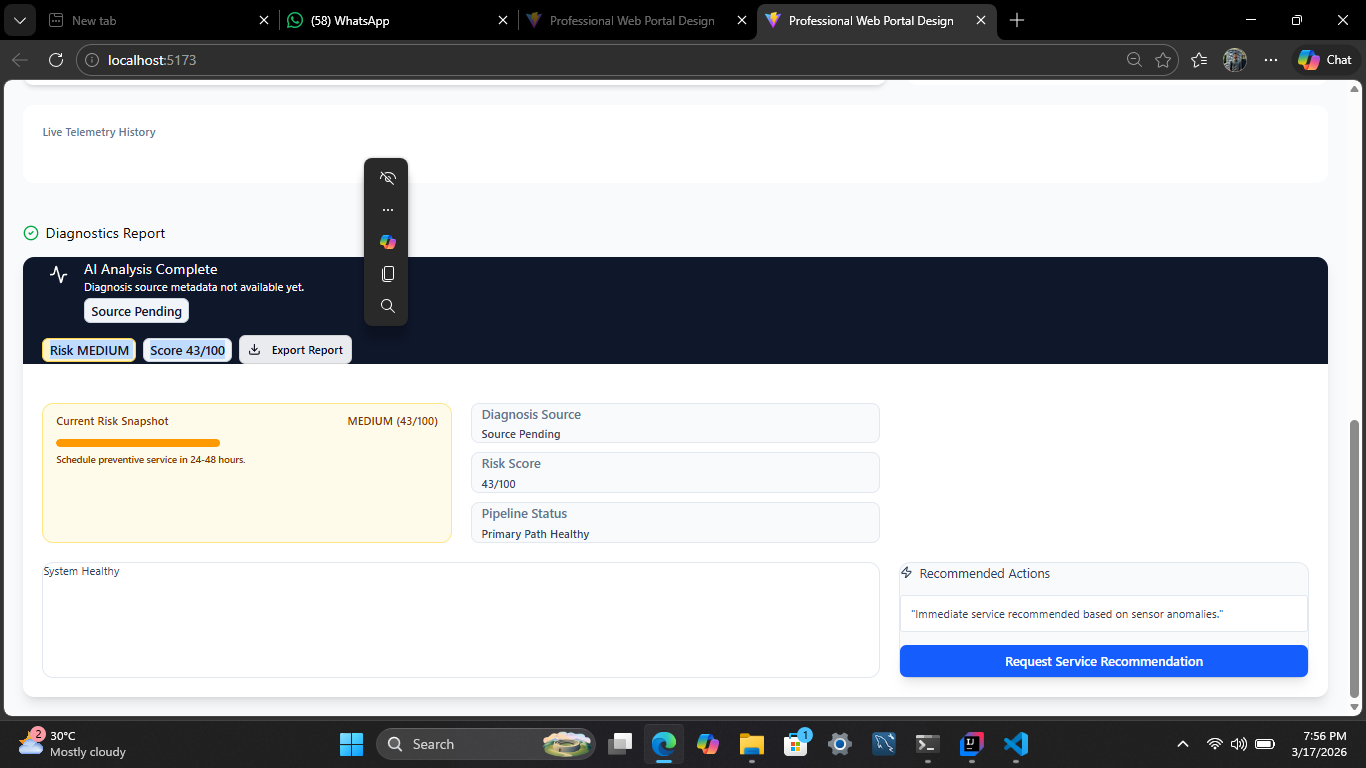Image resolution: width=1366 pixels, height=768 pixels.
Task: Click the System Healthy text area
Action: click(460, 620)
